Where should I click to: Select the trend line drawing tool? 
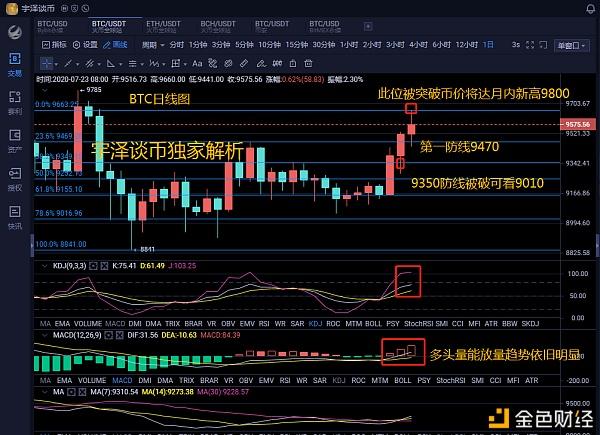(x=68, y=64)
